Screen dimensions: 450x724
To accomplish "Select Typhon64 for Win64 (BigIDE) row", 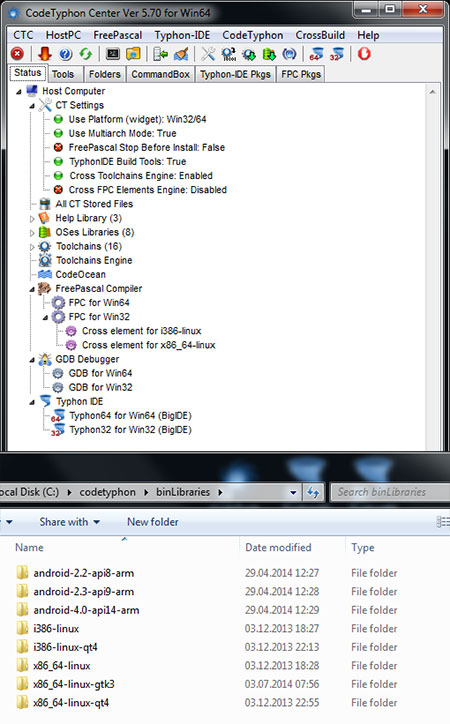I will point(130,416).
